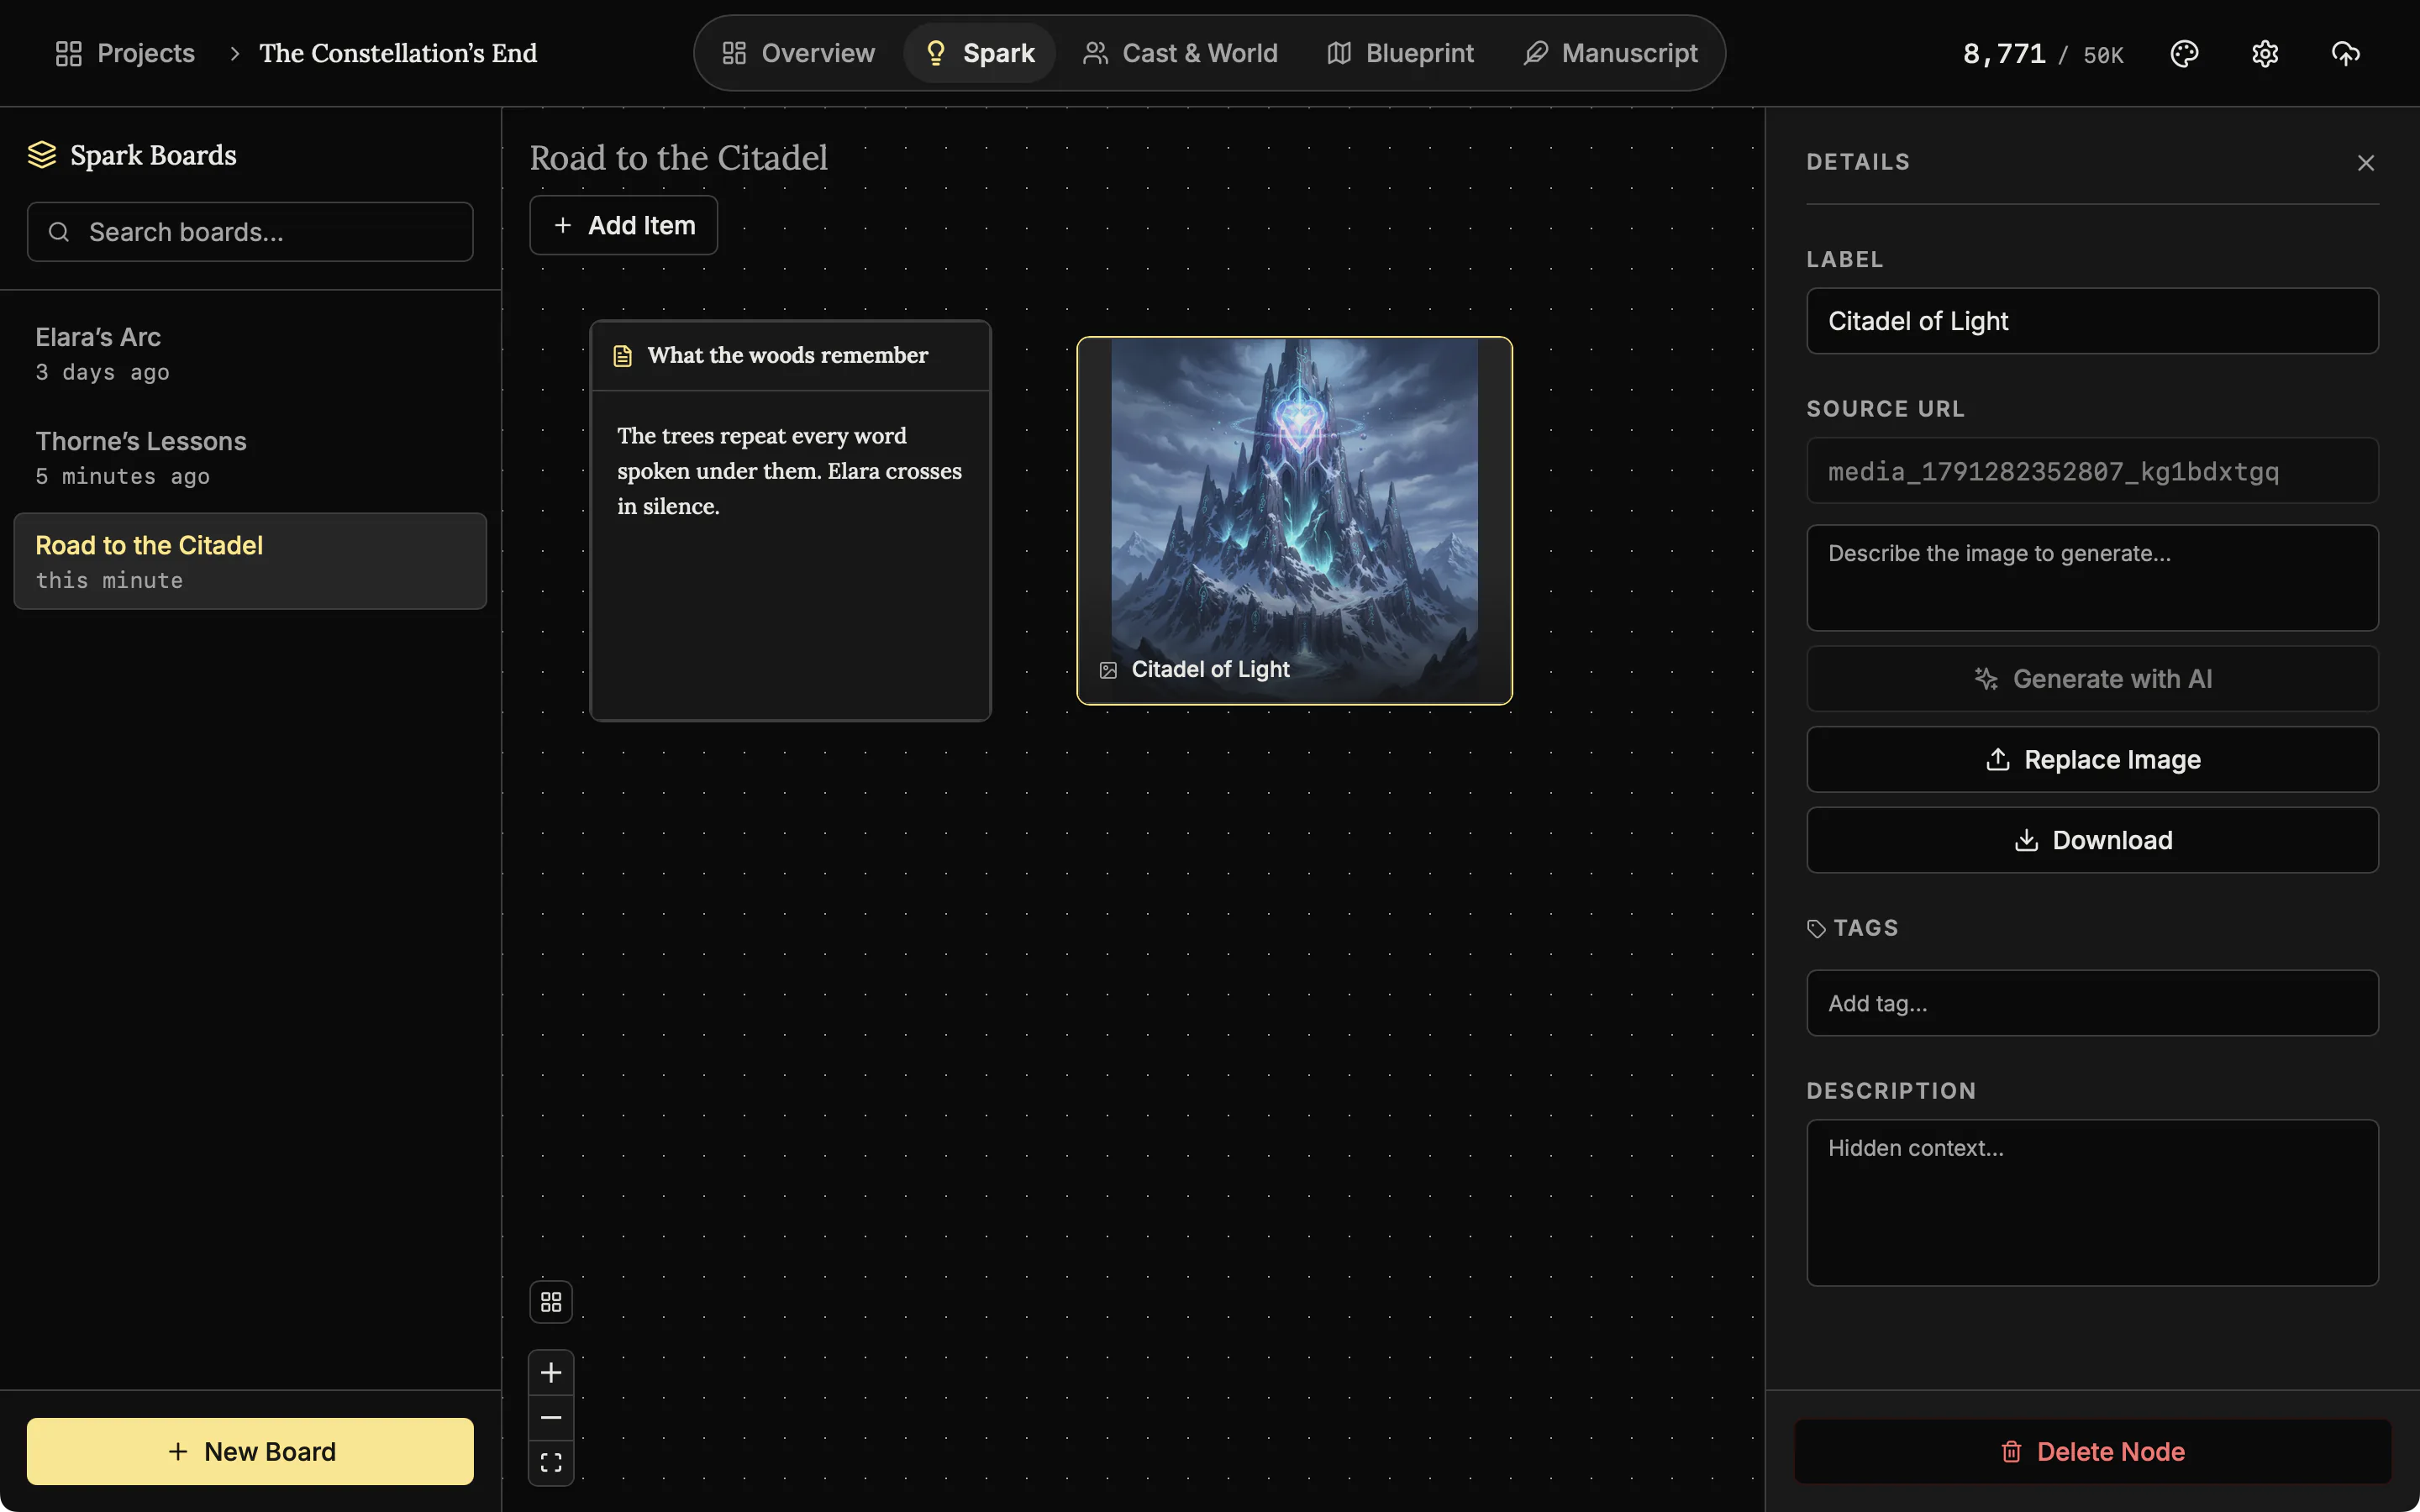Go to the Blueprint tab
Viewport: 2420px width, 1512px height.
pos(1400,53)
